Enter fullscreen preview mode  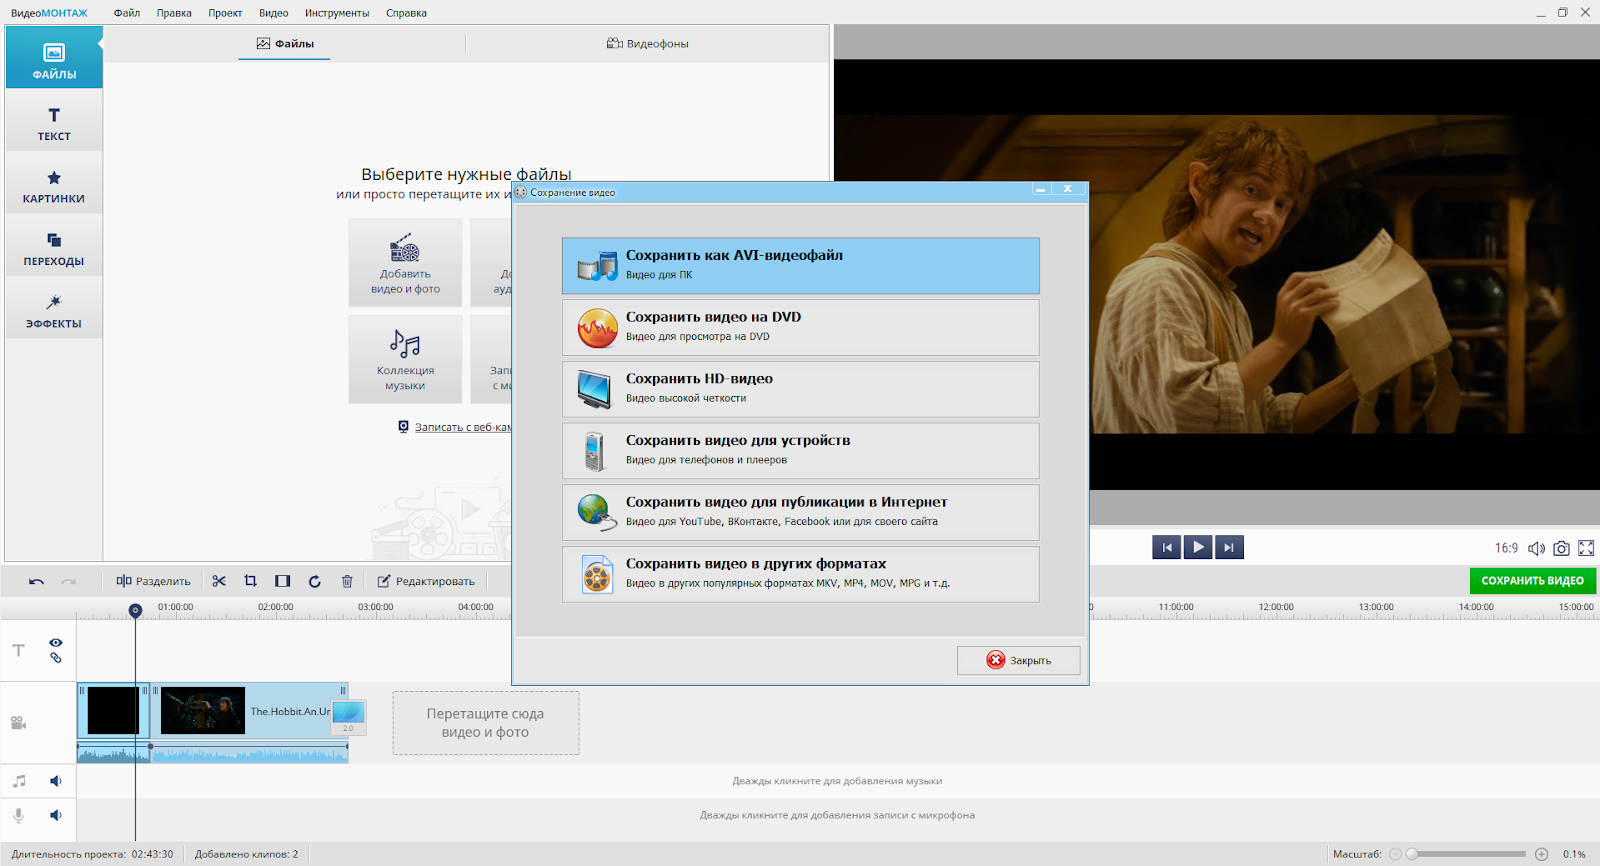(x=1586, y=548)
